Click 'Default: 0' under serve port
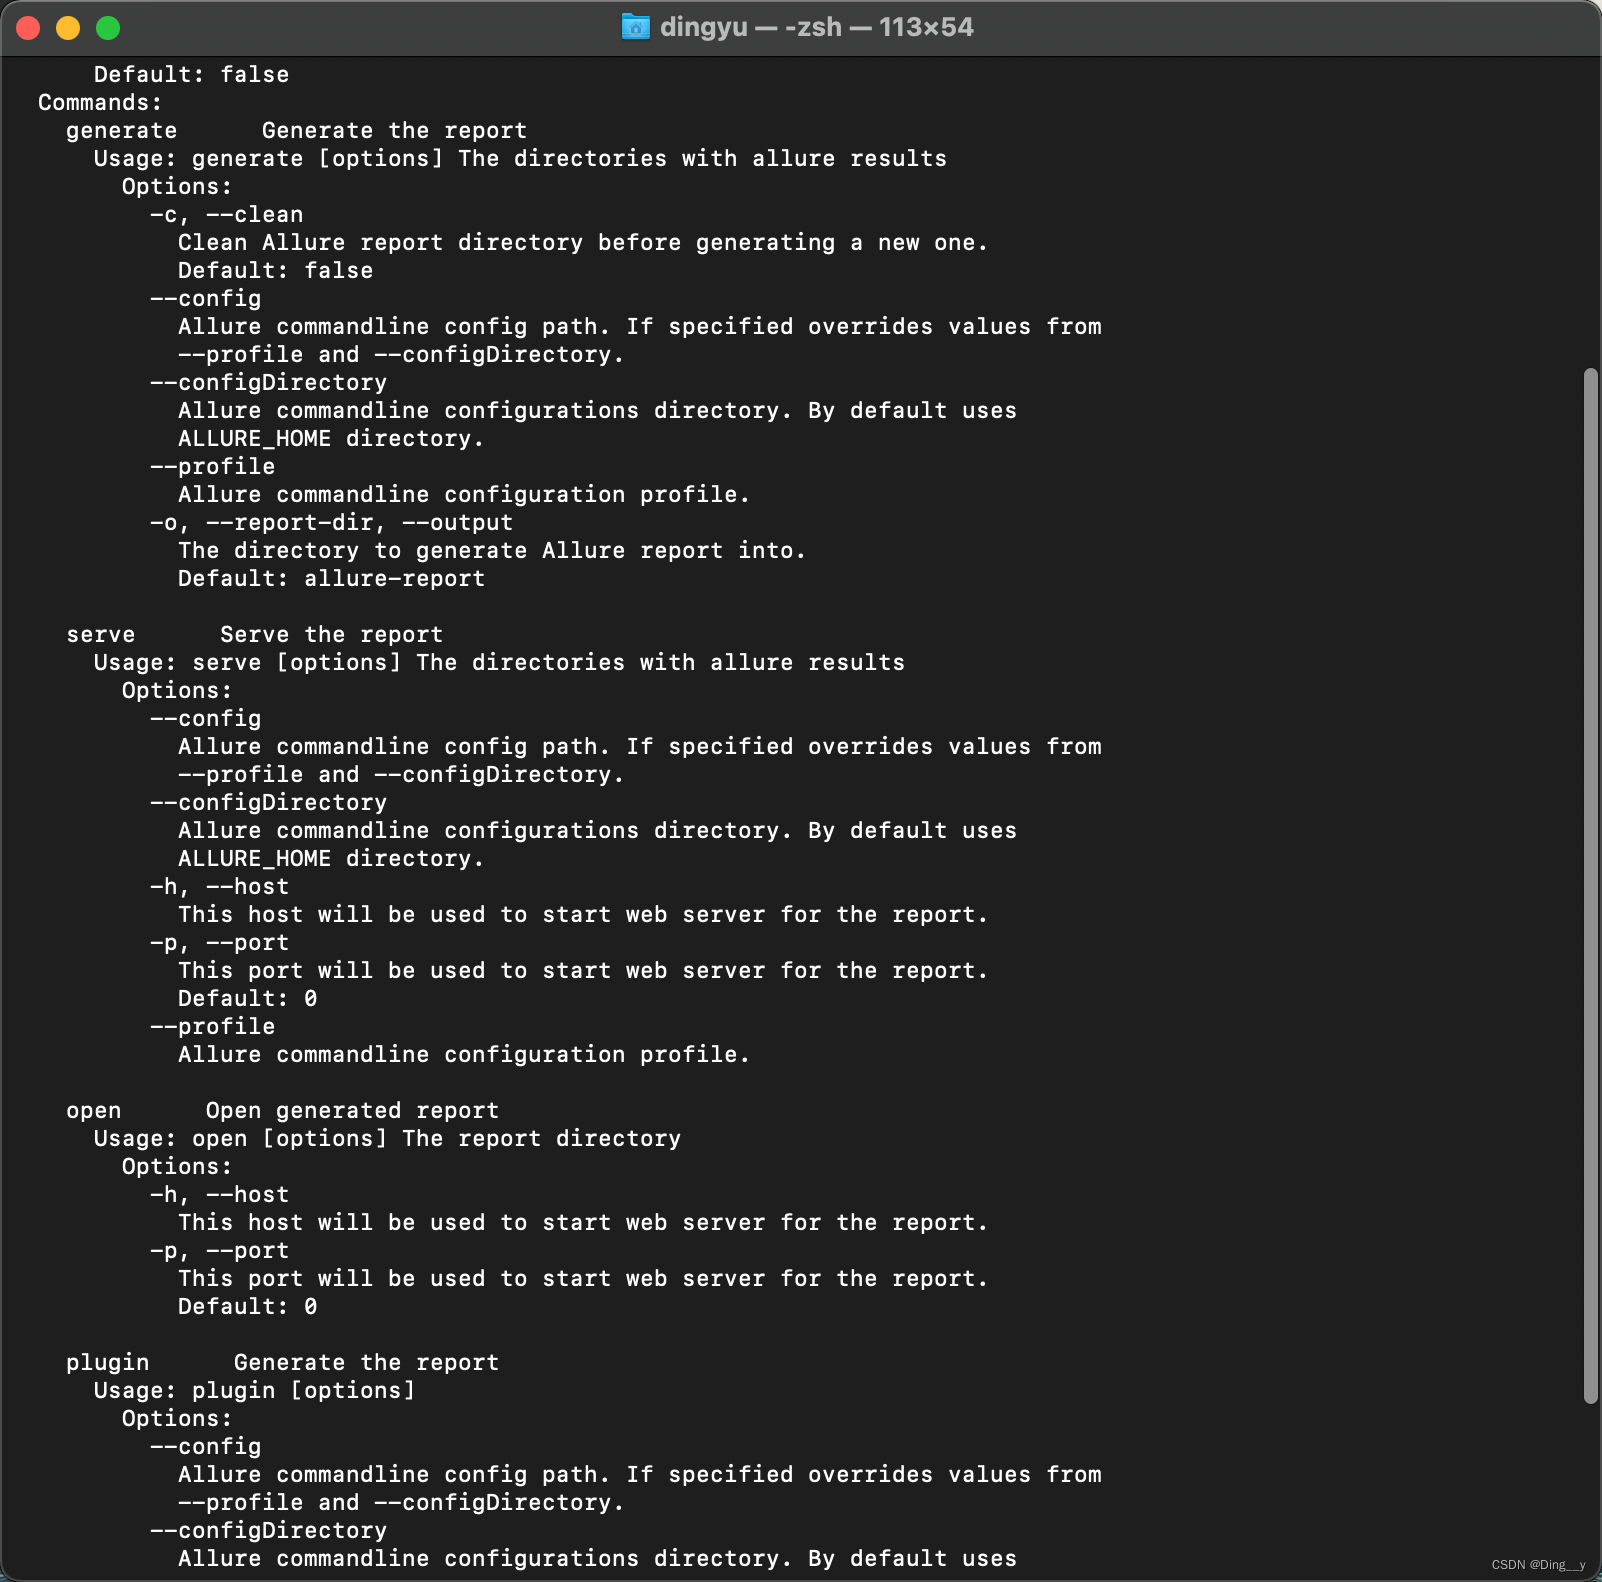1602x1582 pixels. pos(247,999)
